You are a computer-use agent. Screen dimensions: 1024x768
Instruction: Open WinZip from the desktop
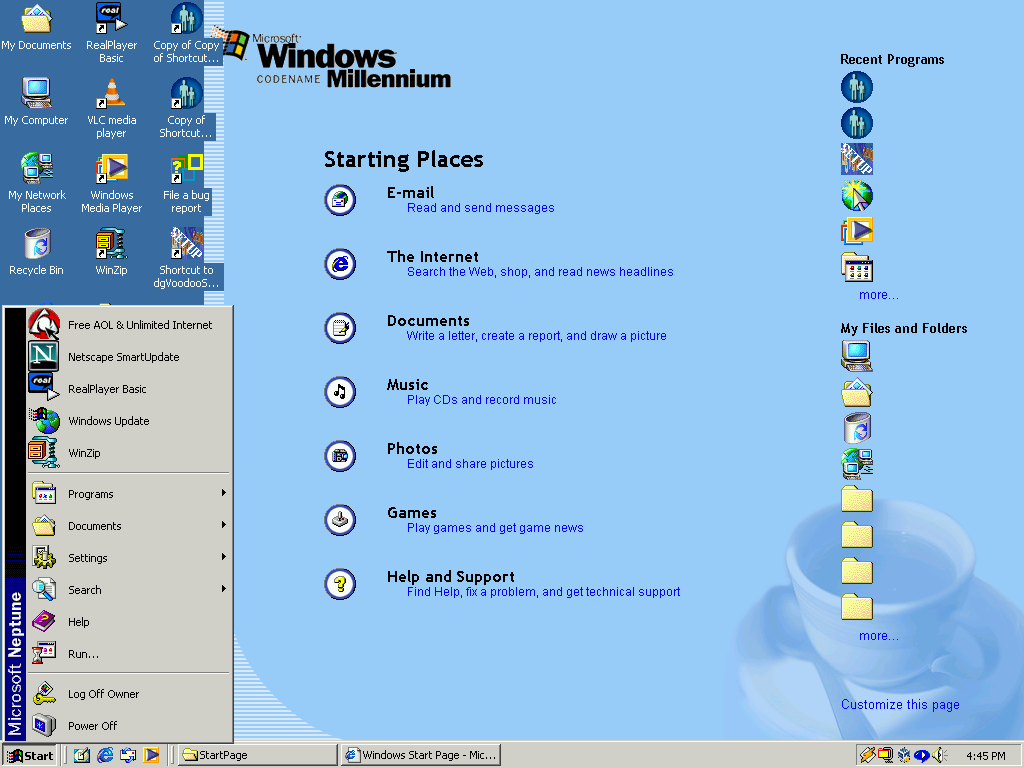coord(110,244)
